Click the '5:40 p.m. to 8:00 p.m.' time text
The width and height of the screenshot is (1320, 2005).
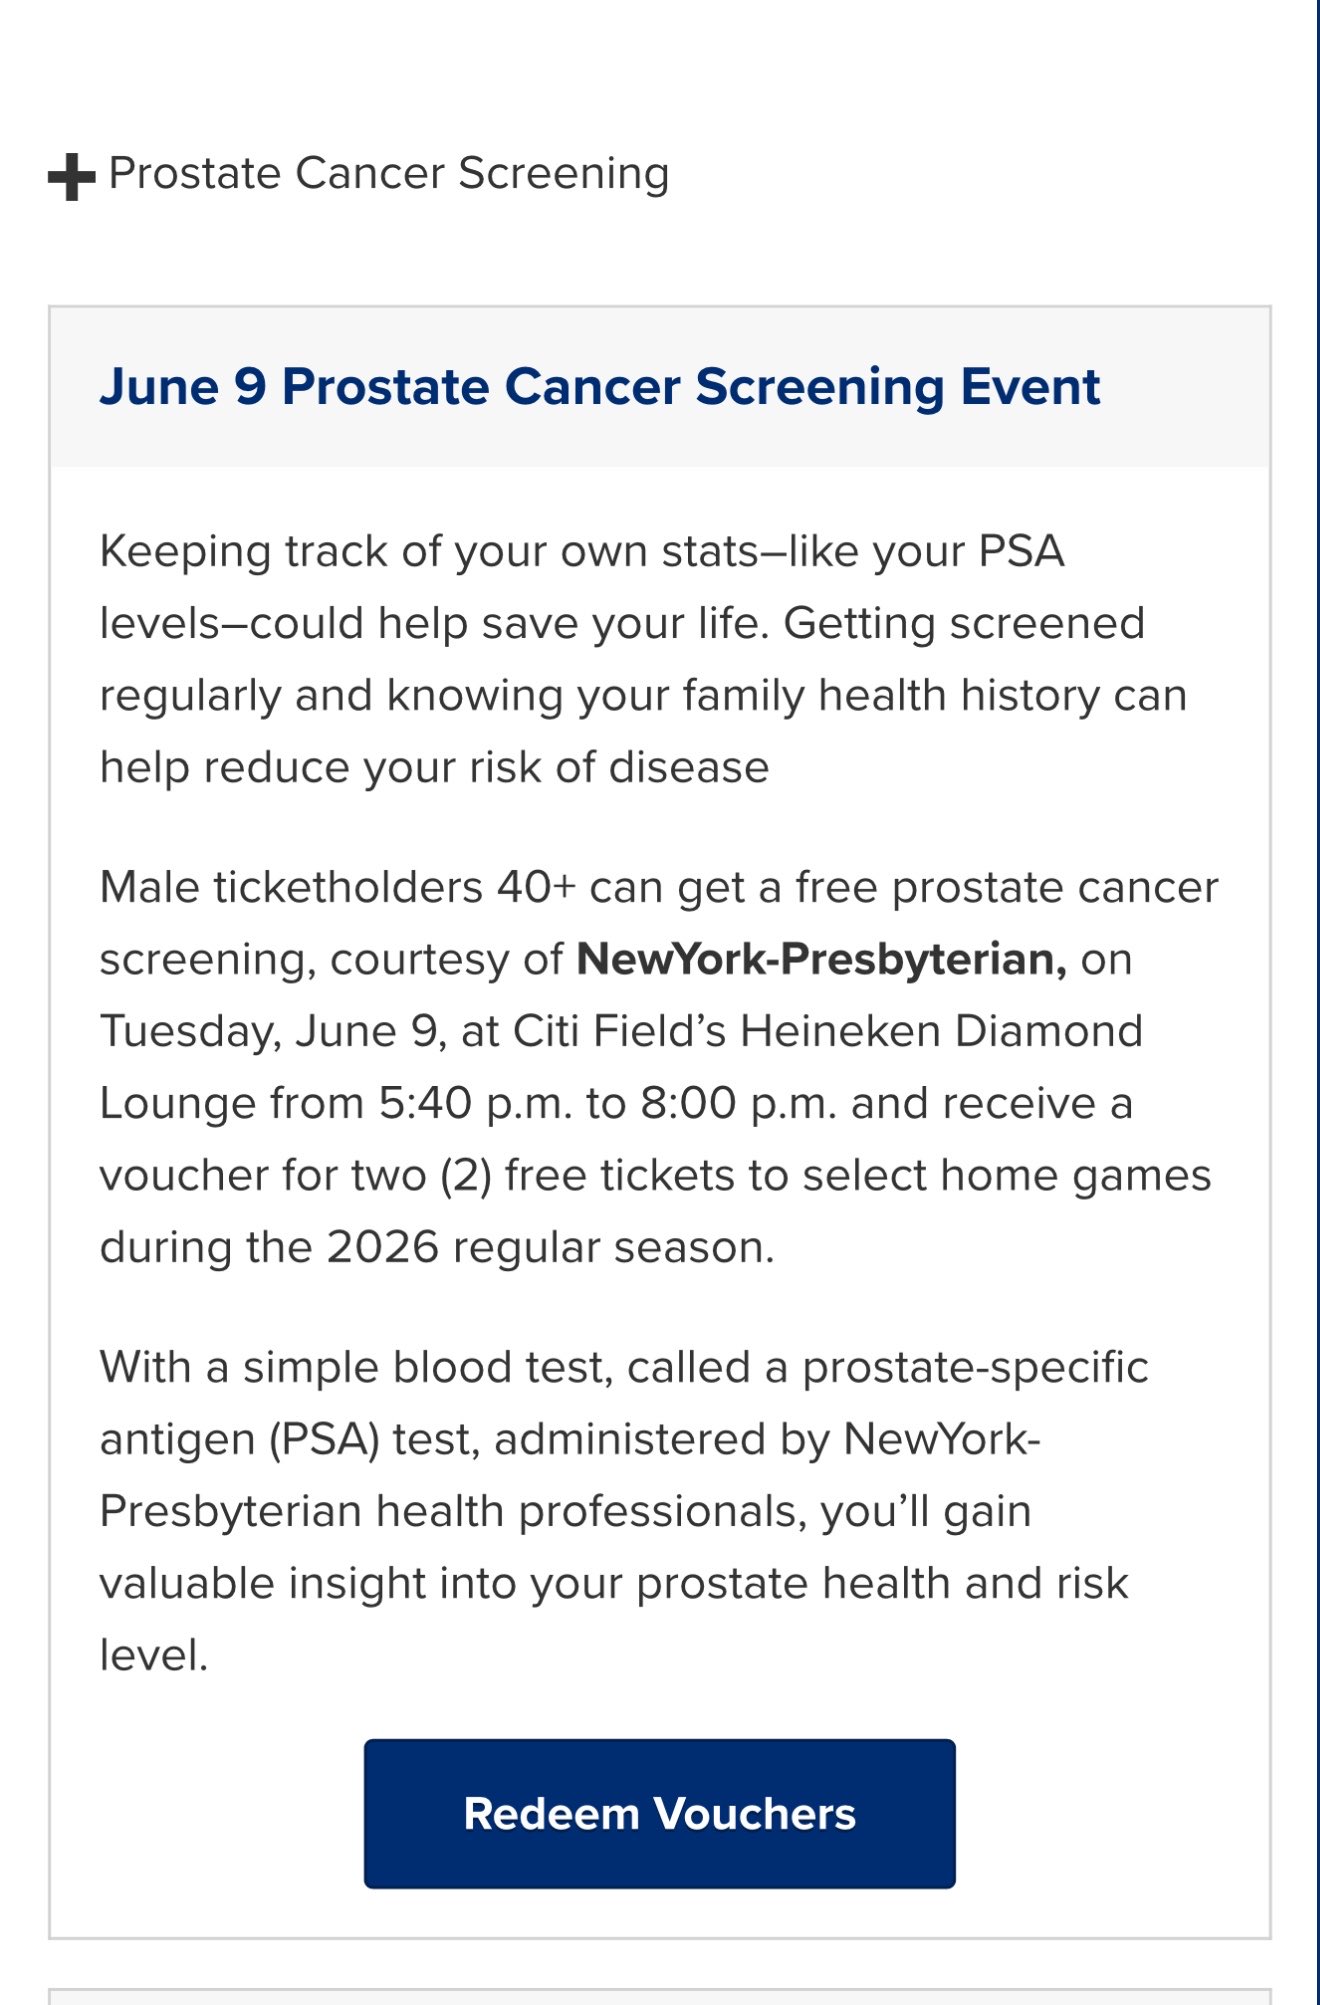[x=608, y=1104]
